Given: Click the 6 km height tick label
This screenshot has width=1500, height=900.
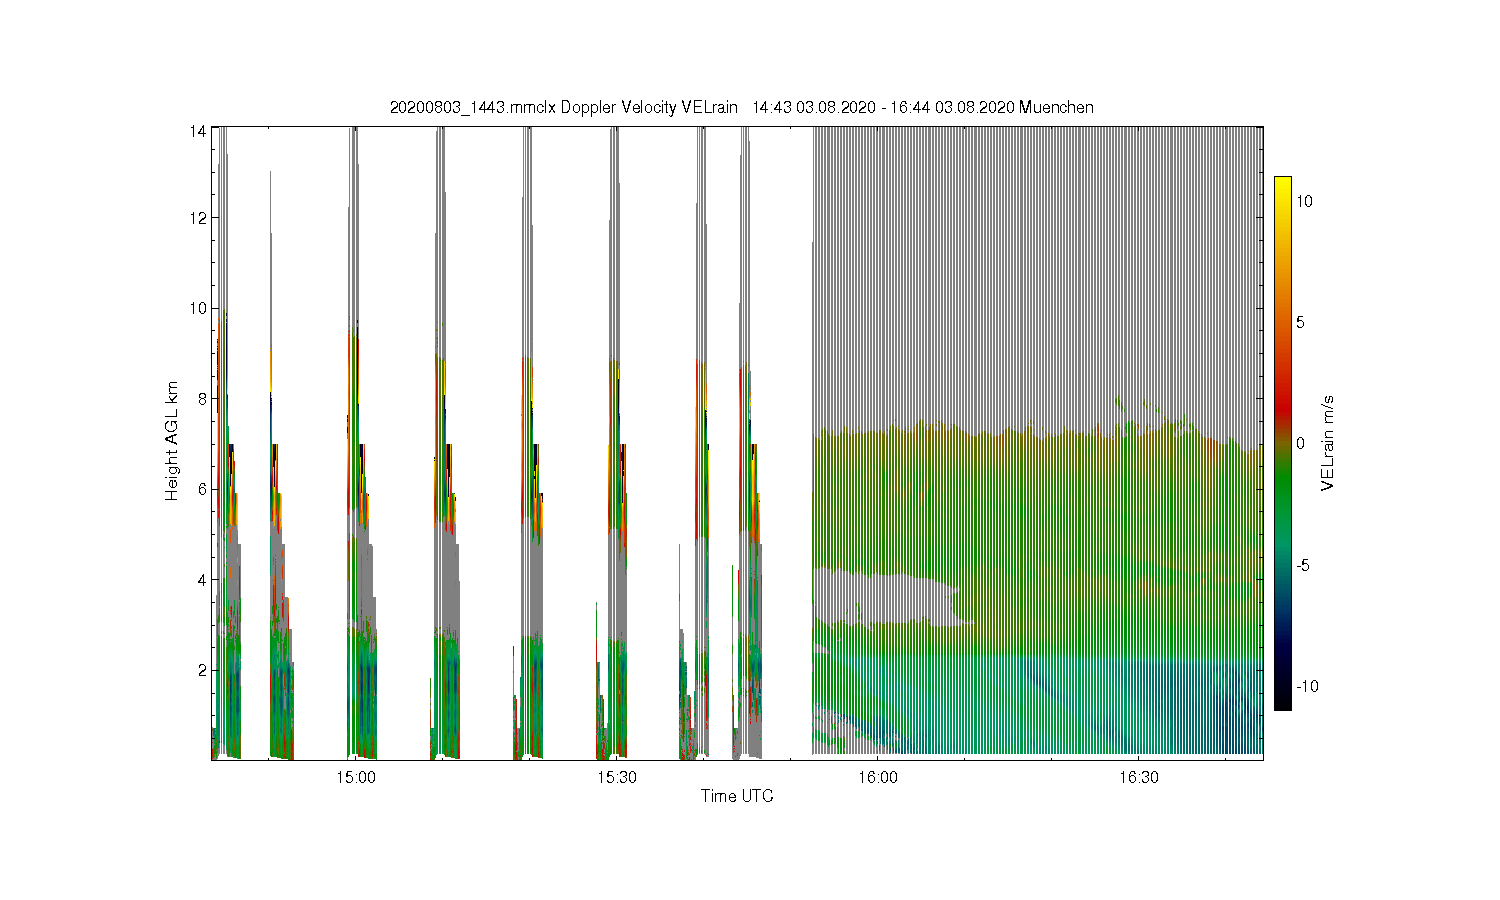Looking at the screenshot, I should point(202,489).
